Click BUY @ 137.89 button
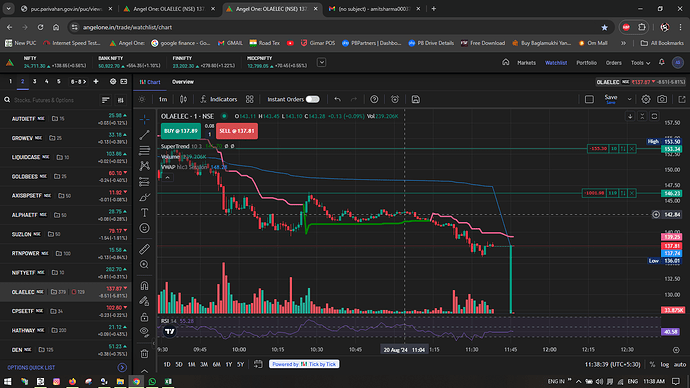The image size is (690, 388). [180, 131]
